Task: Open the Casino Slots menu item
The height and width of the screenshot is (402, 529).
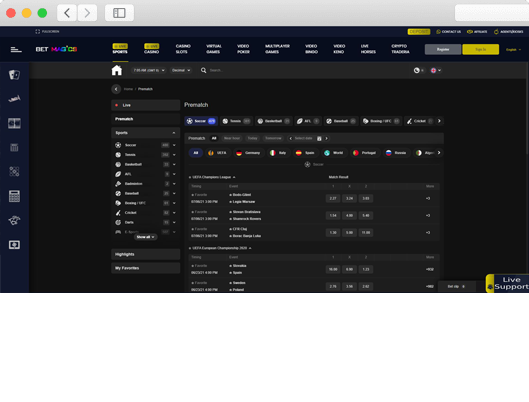Action: coord(183,49)
